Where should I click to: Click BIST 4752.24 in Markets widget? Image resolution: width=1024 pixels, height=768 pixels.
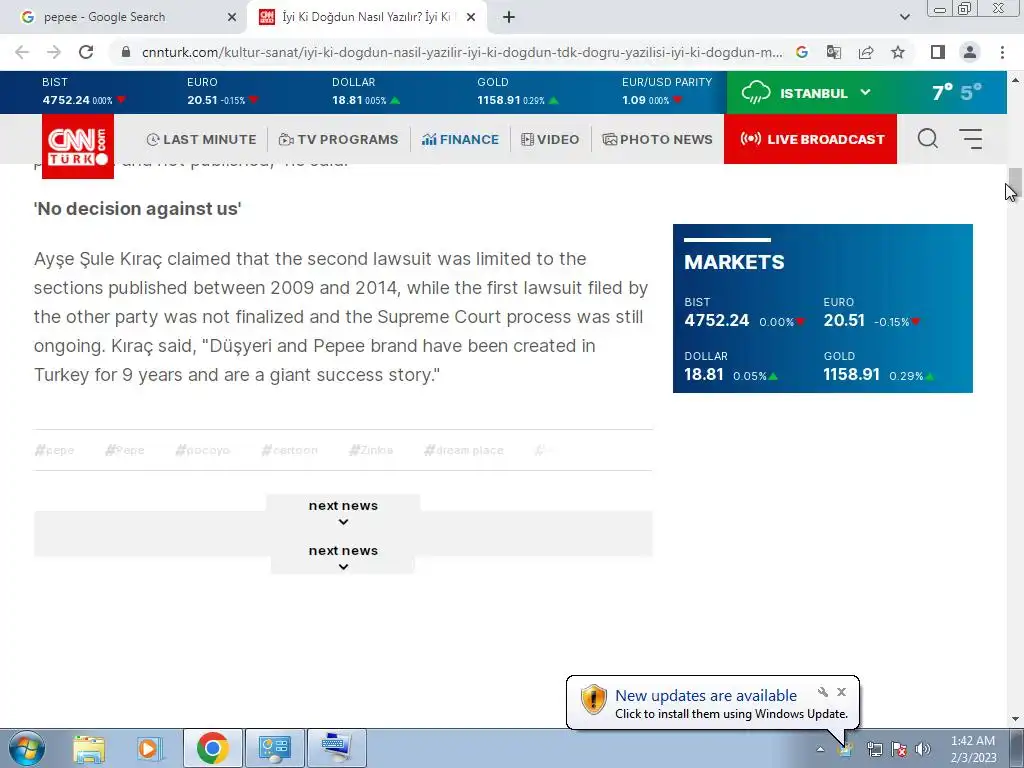(744, 312)
